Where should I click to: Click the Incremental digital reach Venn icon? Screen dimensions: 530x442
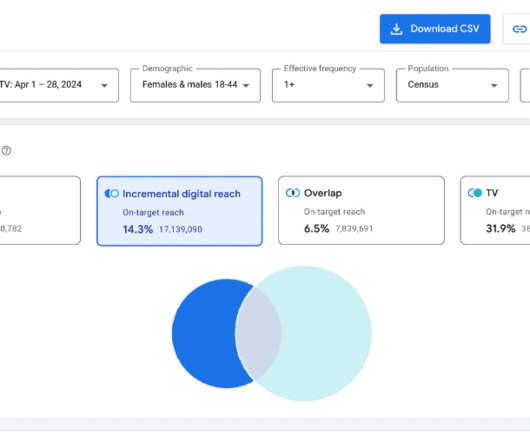[112, 194]
